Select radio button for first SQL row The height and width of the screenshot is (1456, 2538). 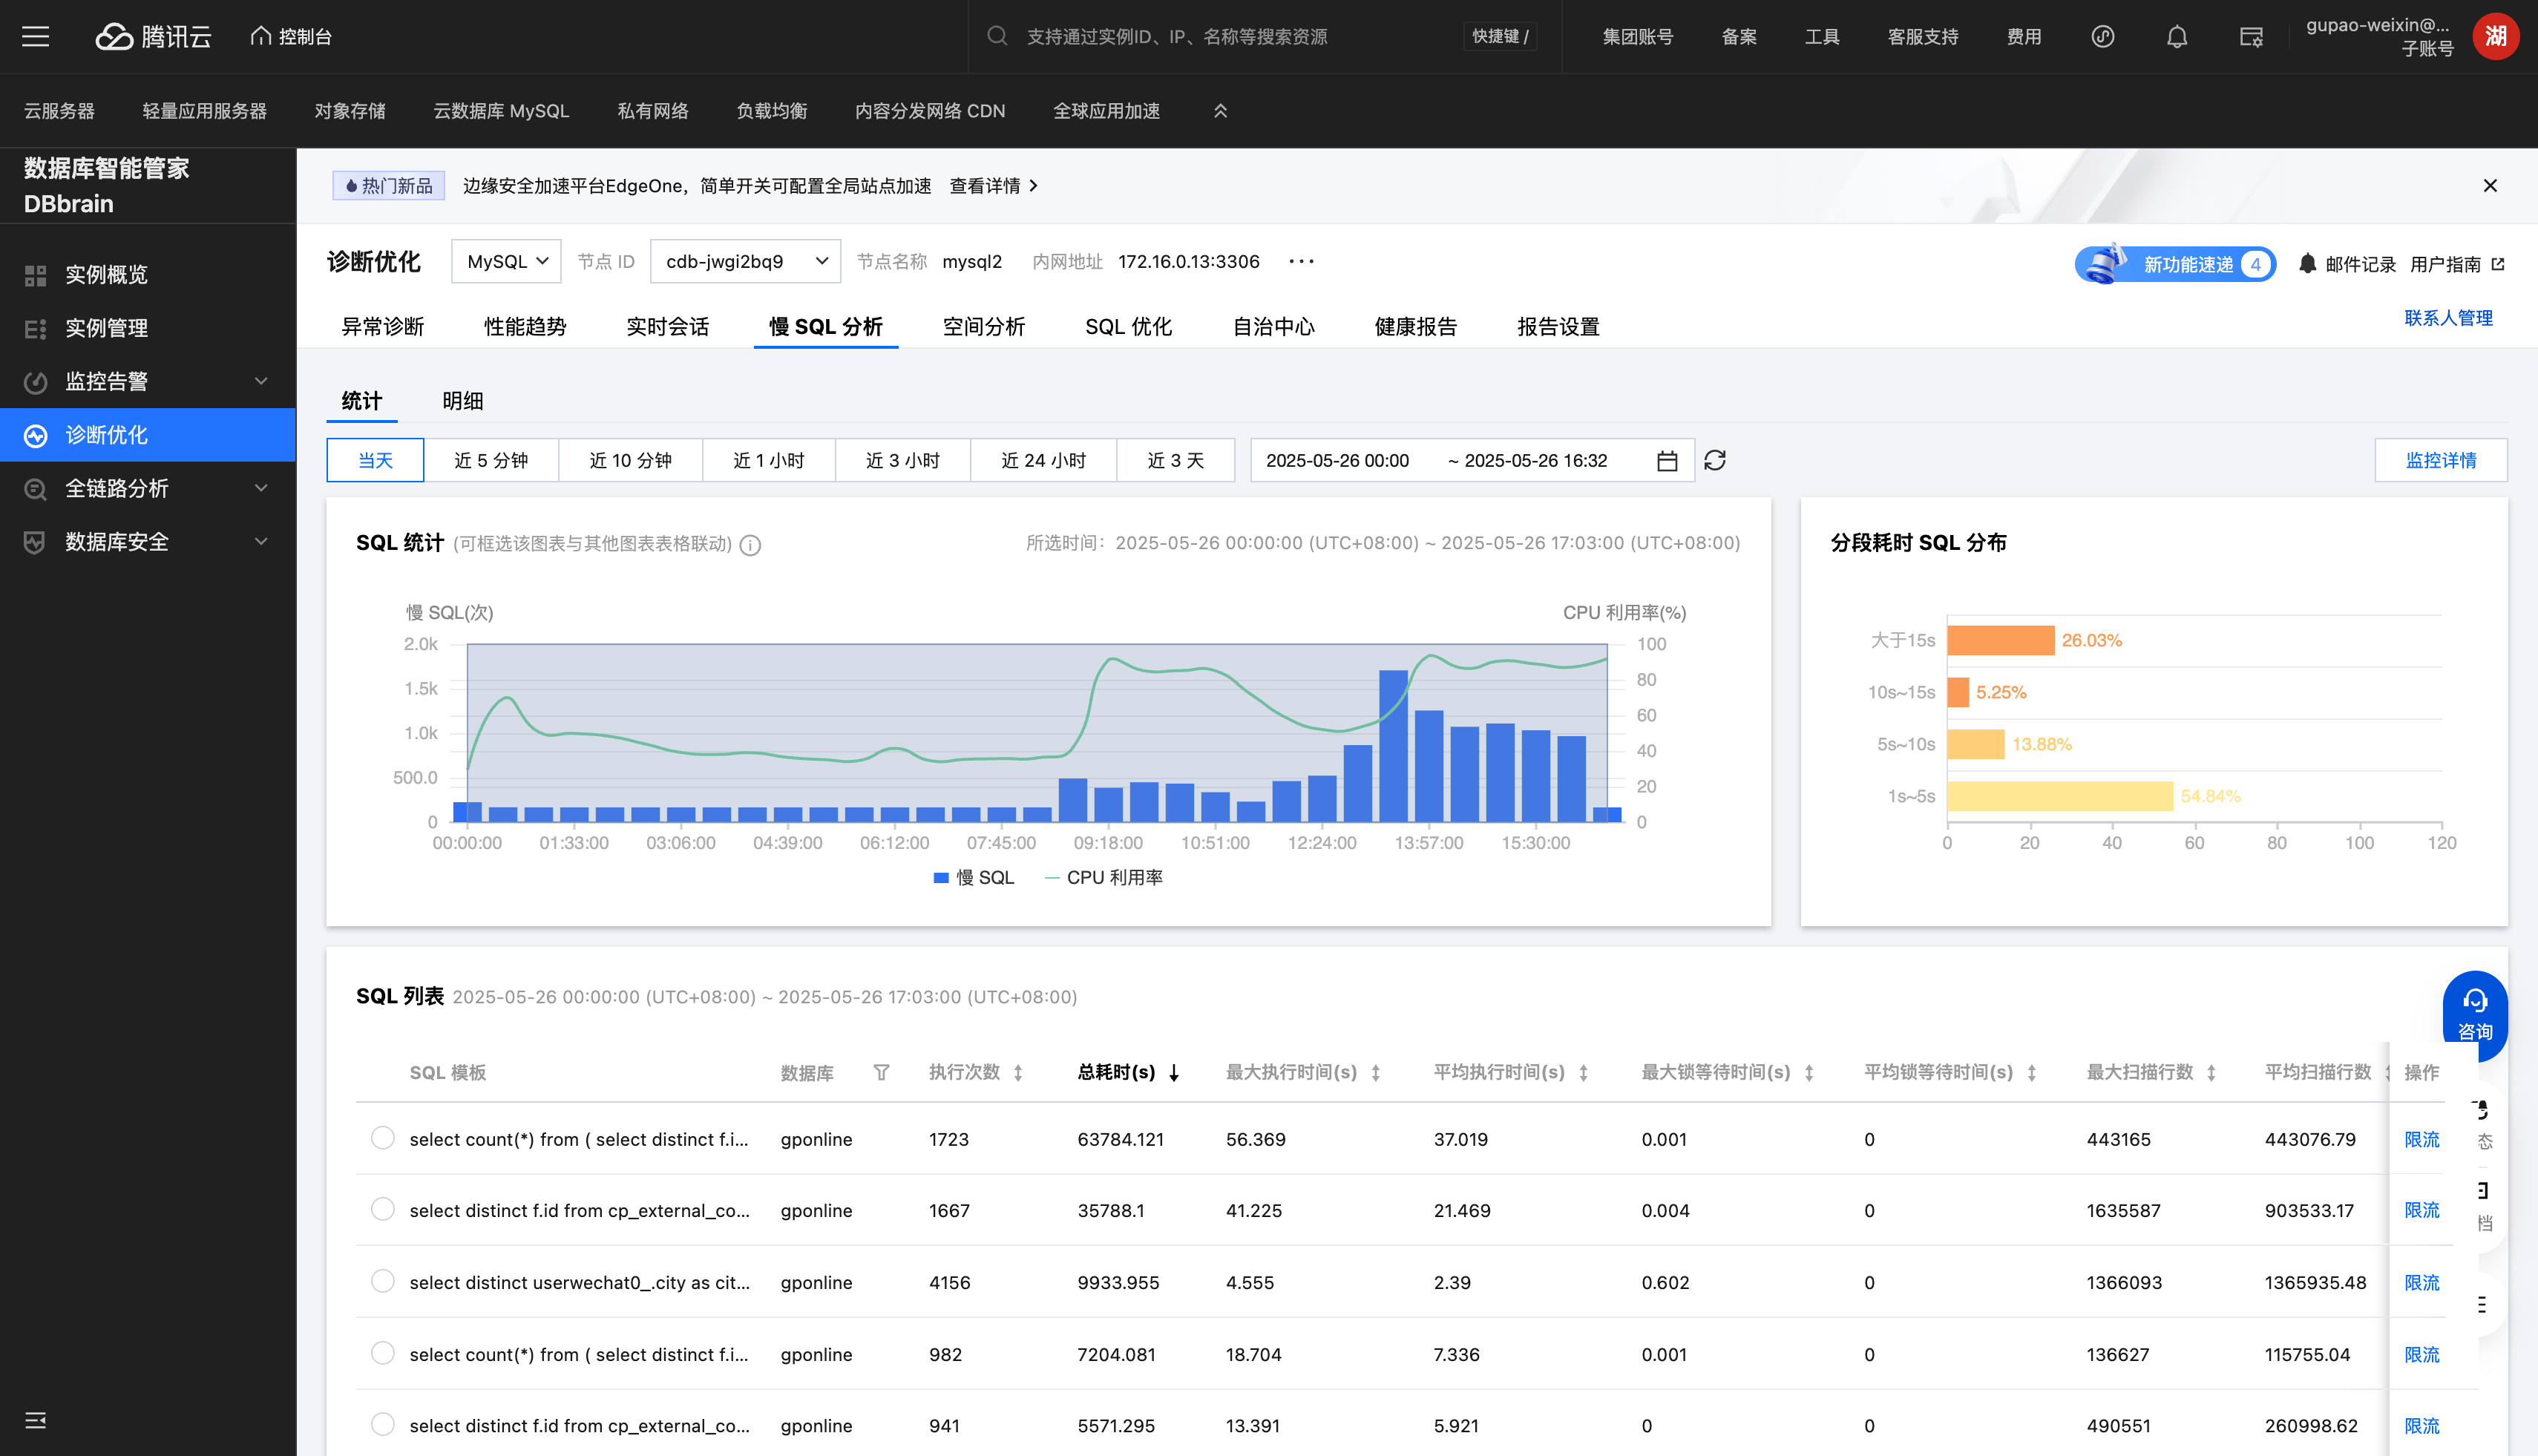(x=382, y=1138)
